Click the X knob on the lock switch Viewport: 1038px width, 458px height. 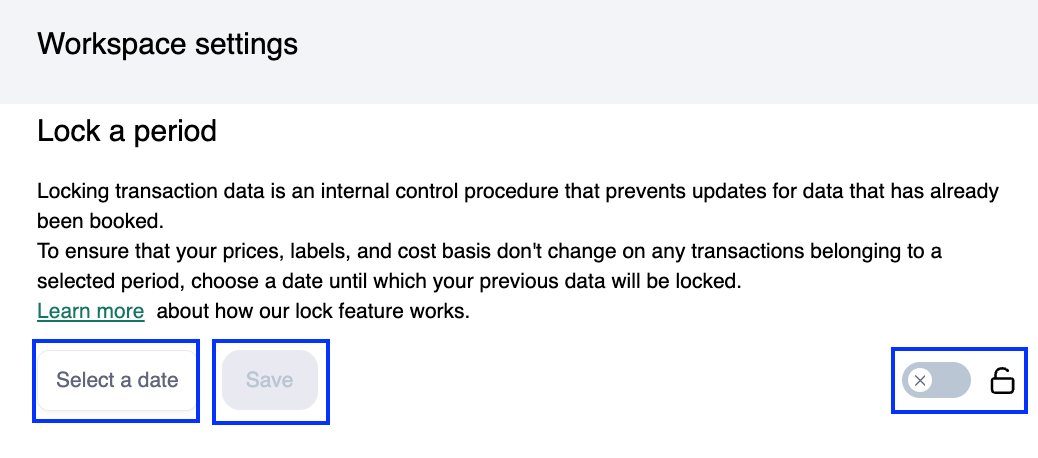click(920, 381)
